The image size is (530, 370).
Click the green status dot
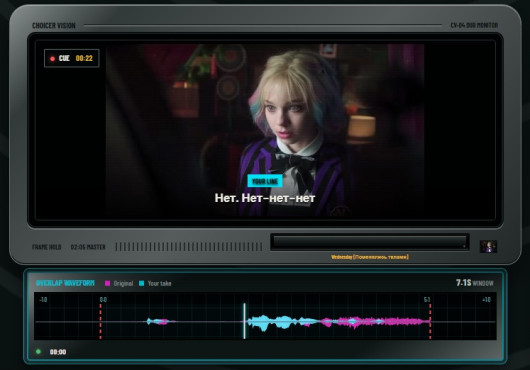tap(38, 352)
